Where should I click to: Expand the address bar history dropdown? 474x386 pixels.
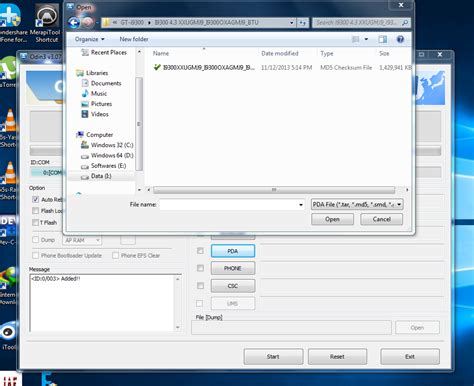(x=292, y=23)
